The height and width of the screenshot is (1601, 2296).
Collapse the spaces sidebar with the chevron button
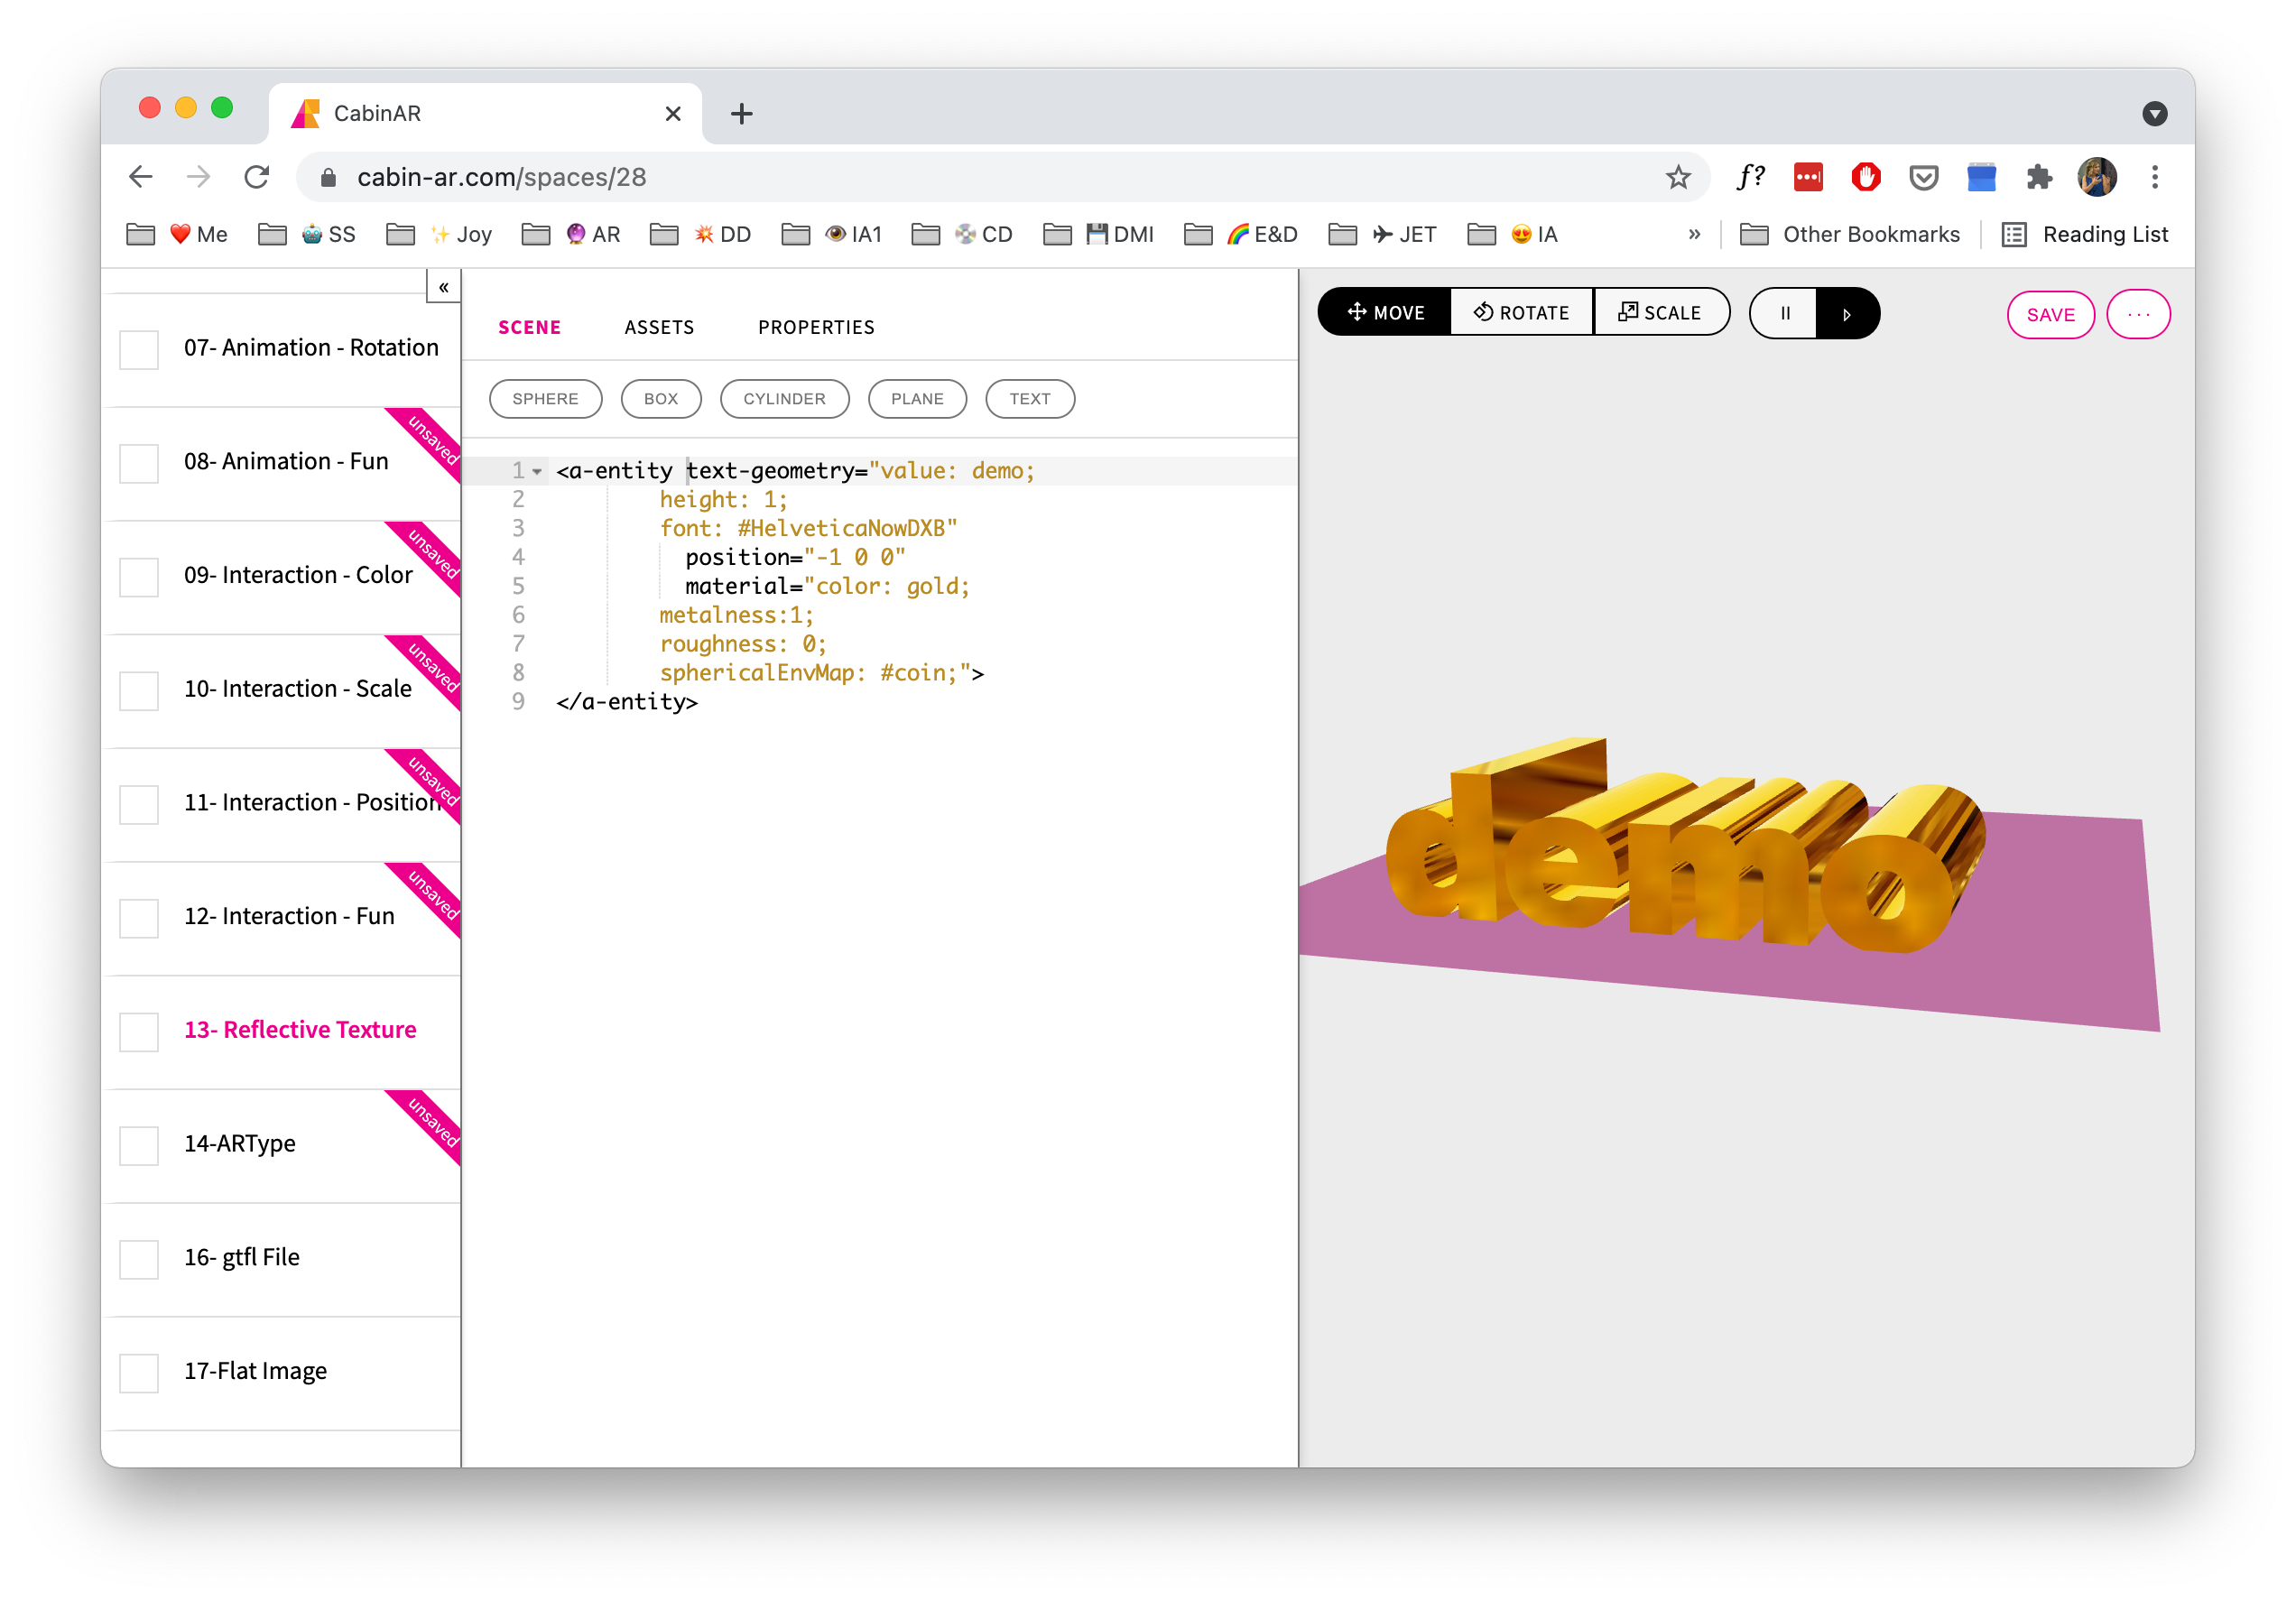point(443,287)
